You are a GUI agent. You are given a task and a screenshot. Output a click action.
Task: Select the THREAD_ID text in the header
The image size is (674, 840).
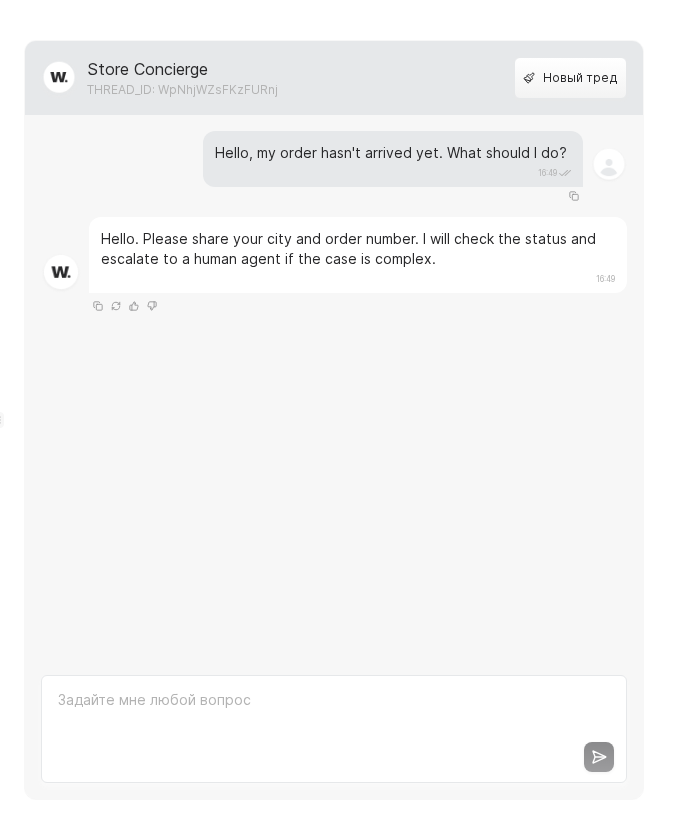click(x=183, y=90)
